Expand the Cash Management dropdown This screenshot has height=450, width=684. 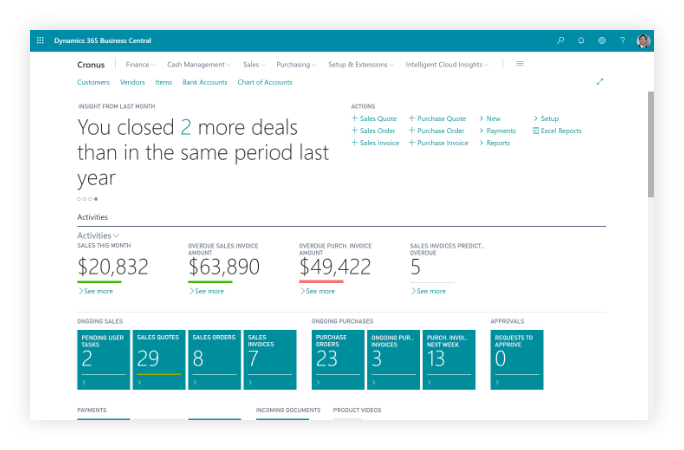(x=198, y=64)
